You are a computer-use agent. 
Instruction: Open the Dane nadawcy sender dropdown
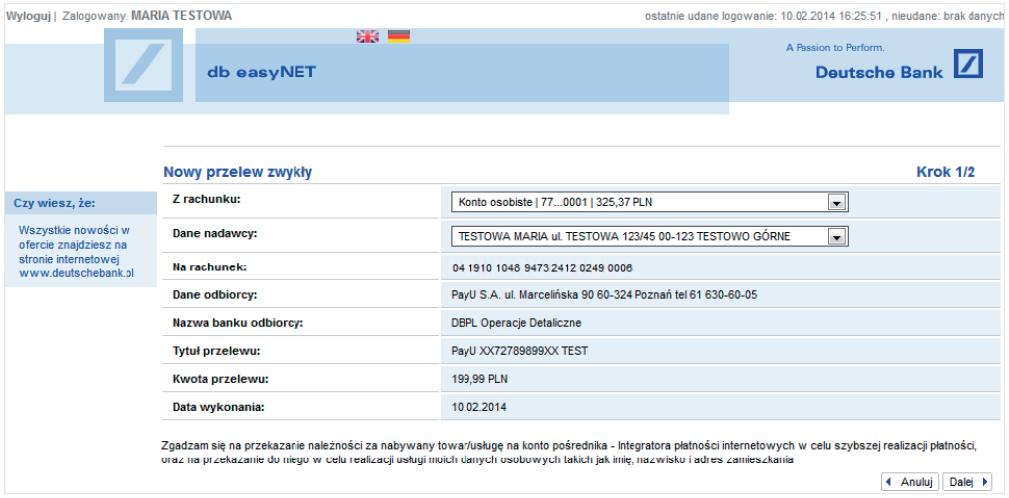[x=650, y=237]
